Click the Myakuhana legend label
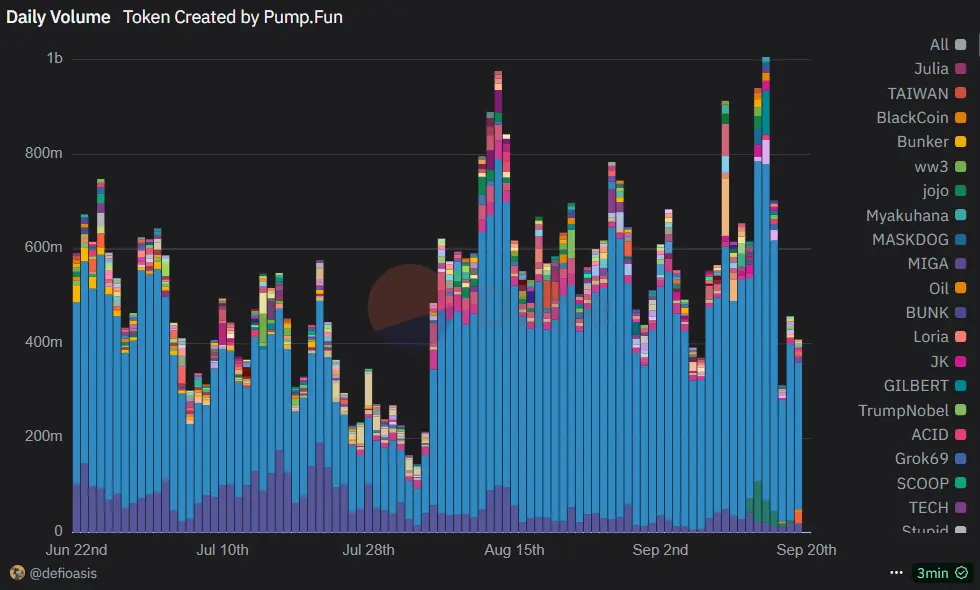980x590 pixels. [x=907, y=215]
